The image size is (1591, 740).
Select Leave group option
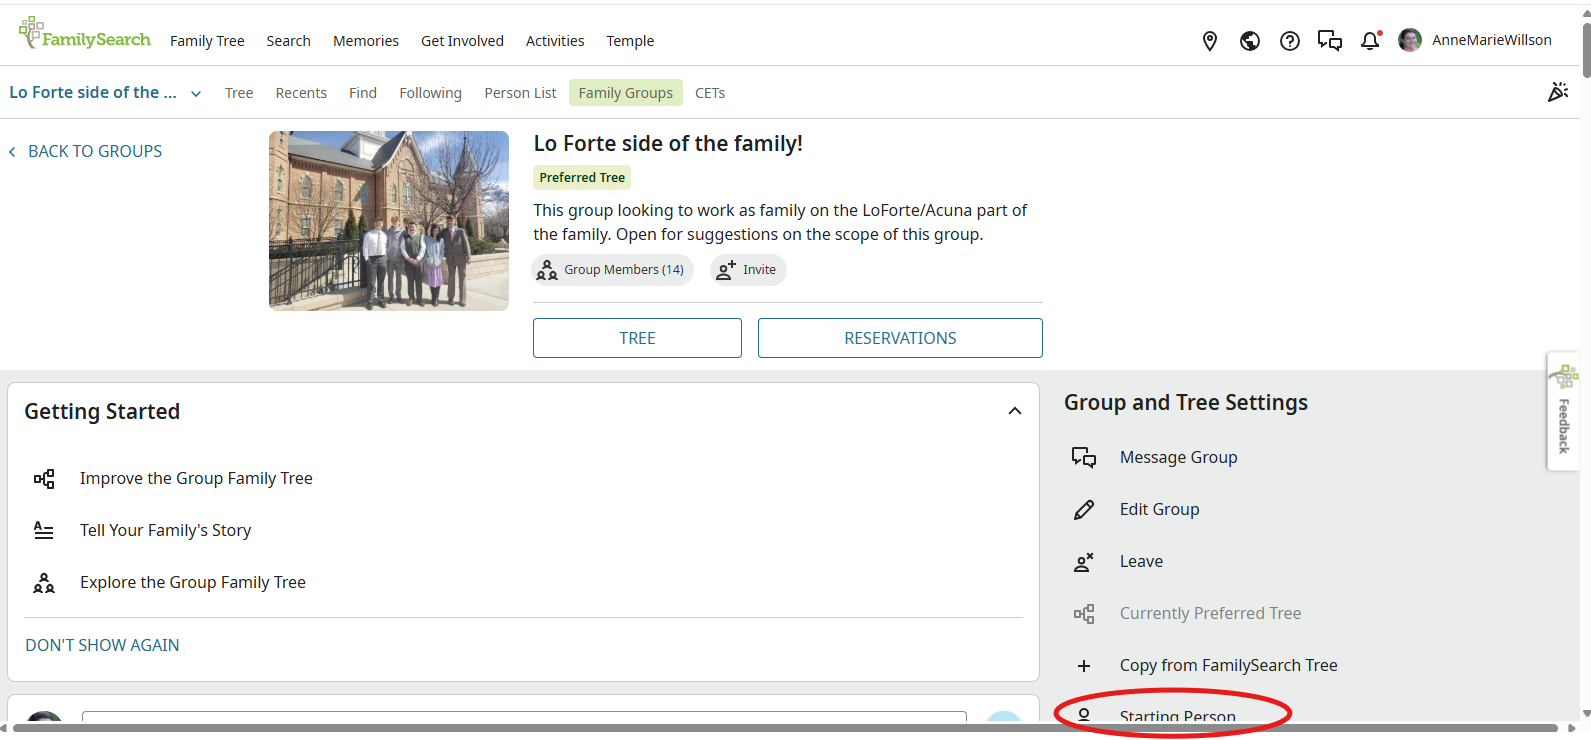(1141, 562)
